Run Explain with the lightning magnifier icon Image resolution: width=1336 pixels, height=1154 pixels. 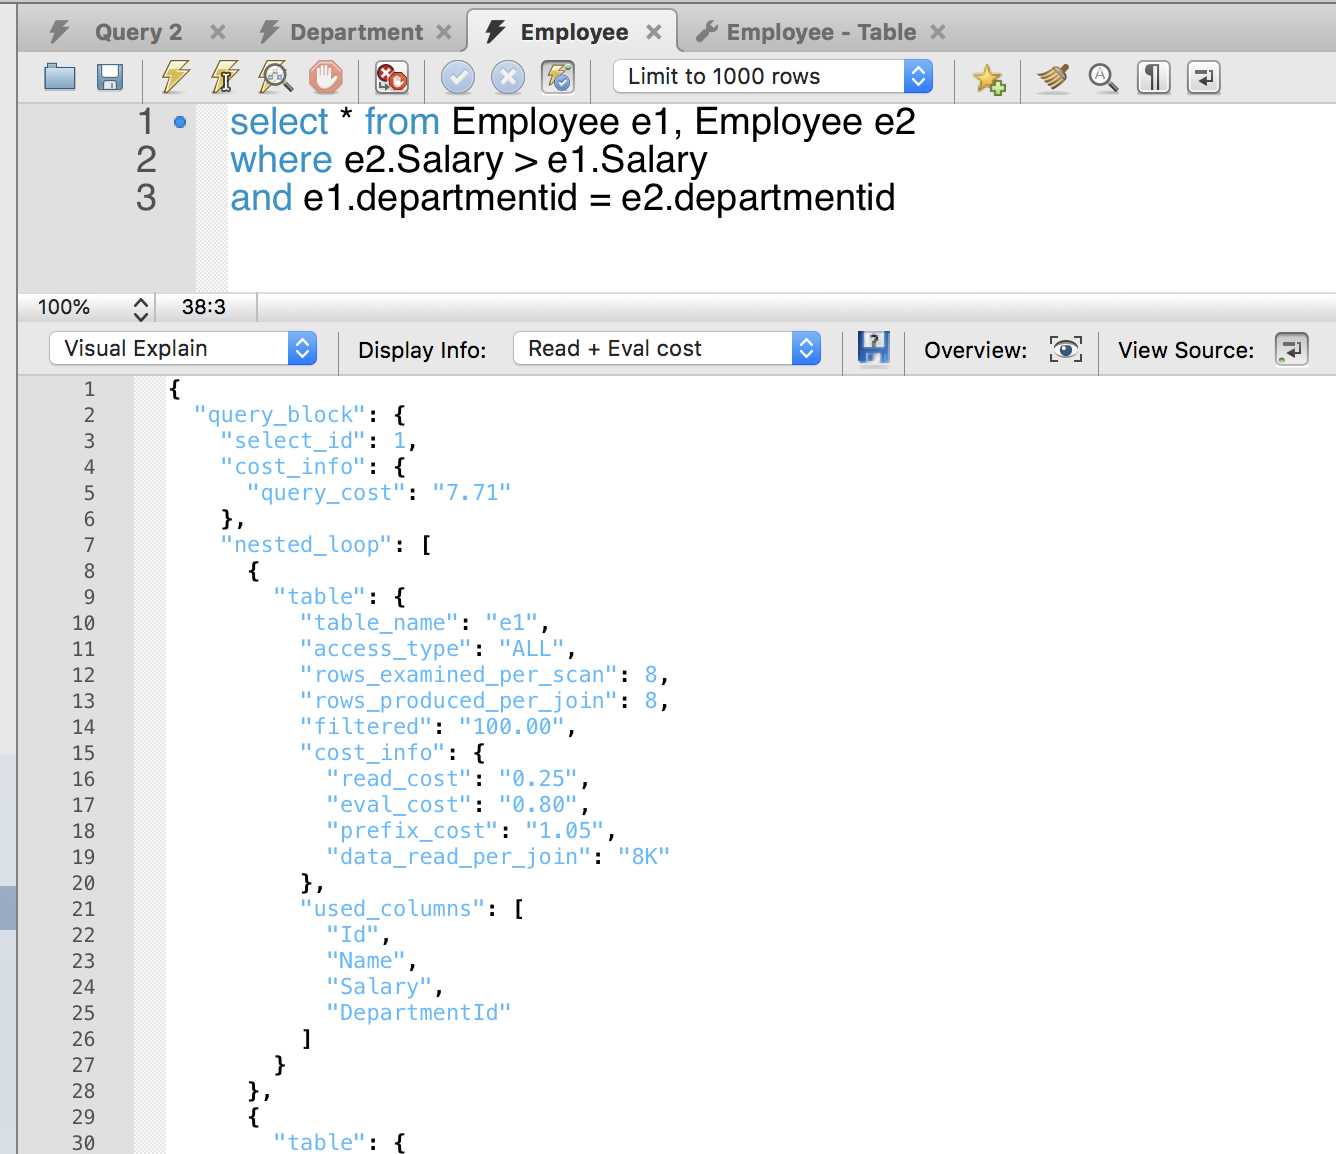[275, 77]
